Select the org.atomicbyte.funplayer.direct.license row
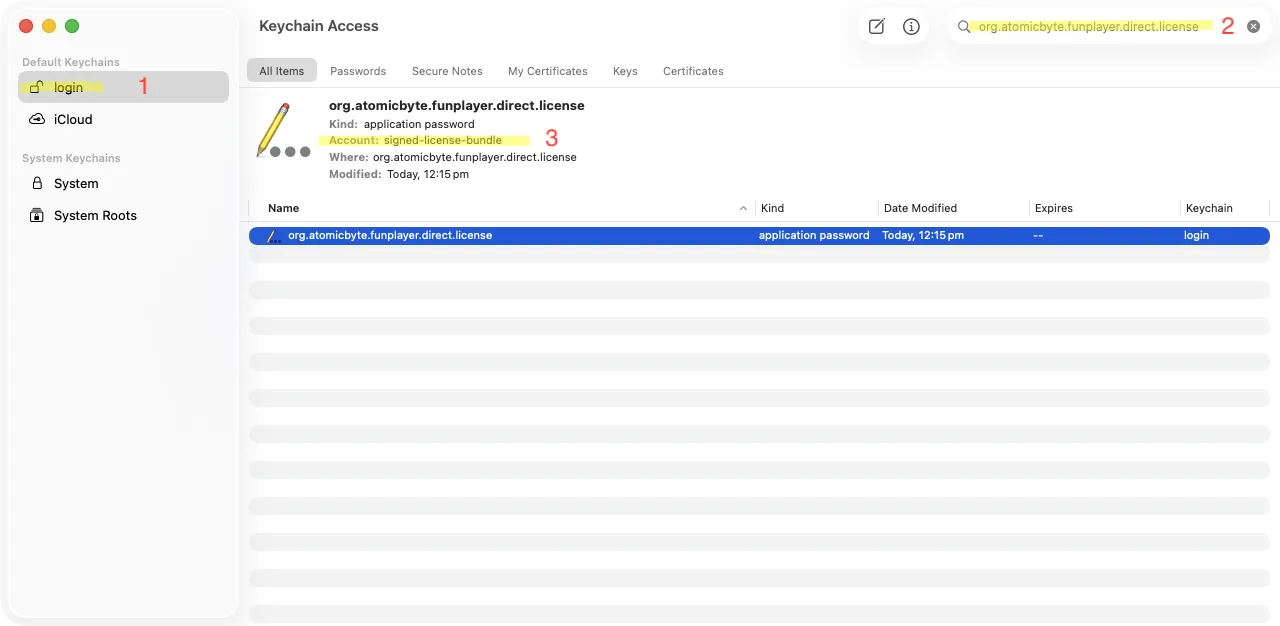 coord(759,236)
